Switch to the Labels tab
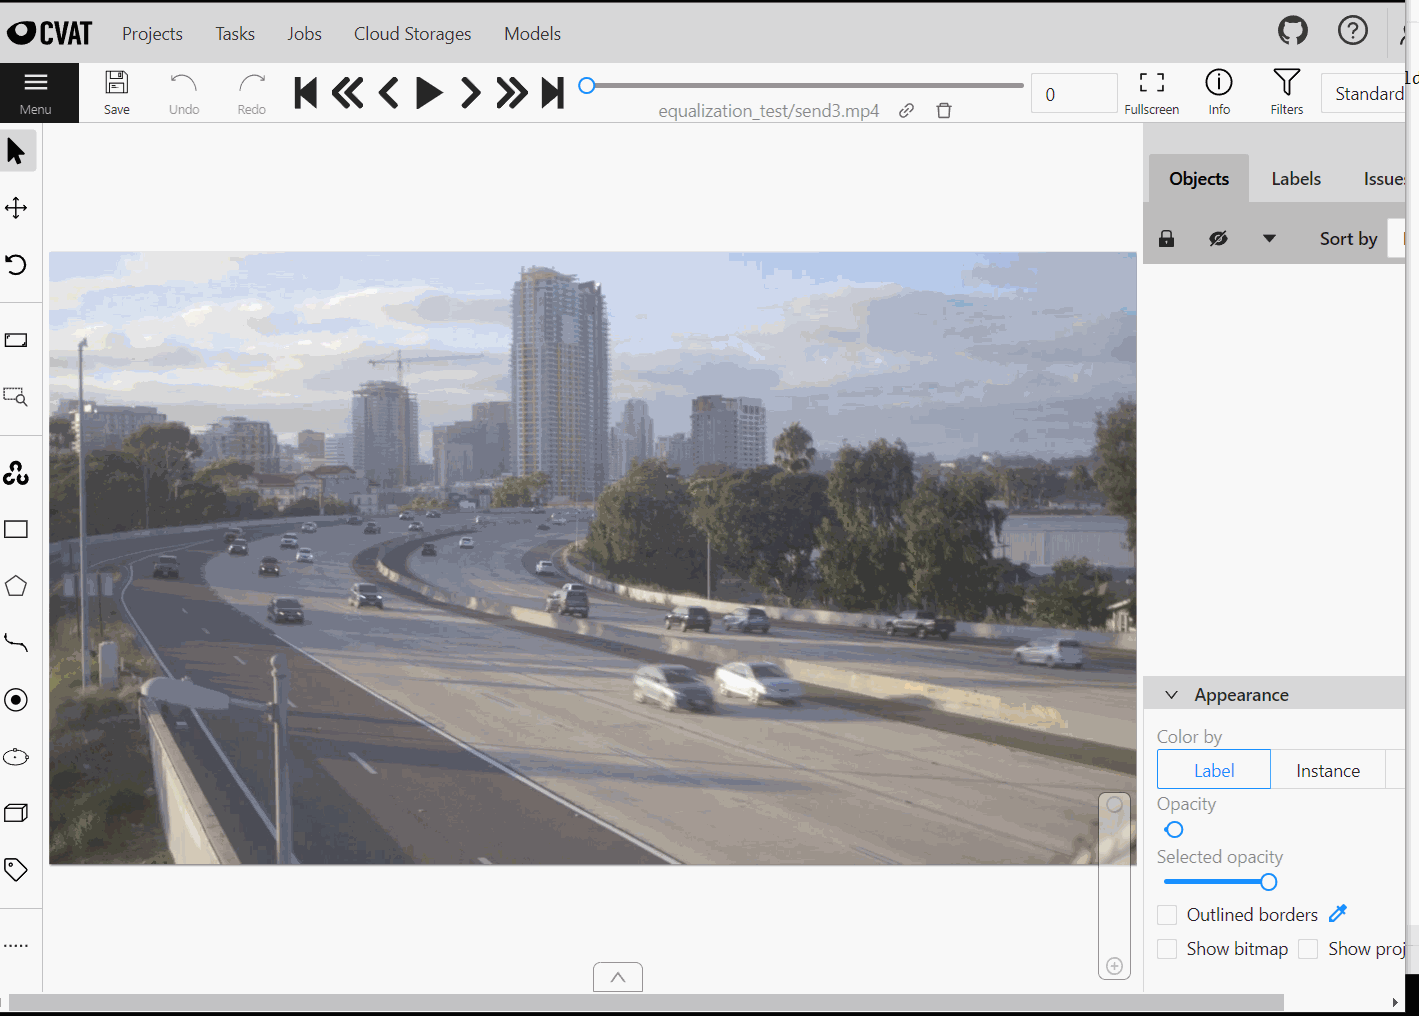 tap(1296, 179)
